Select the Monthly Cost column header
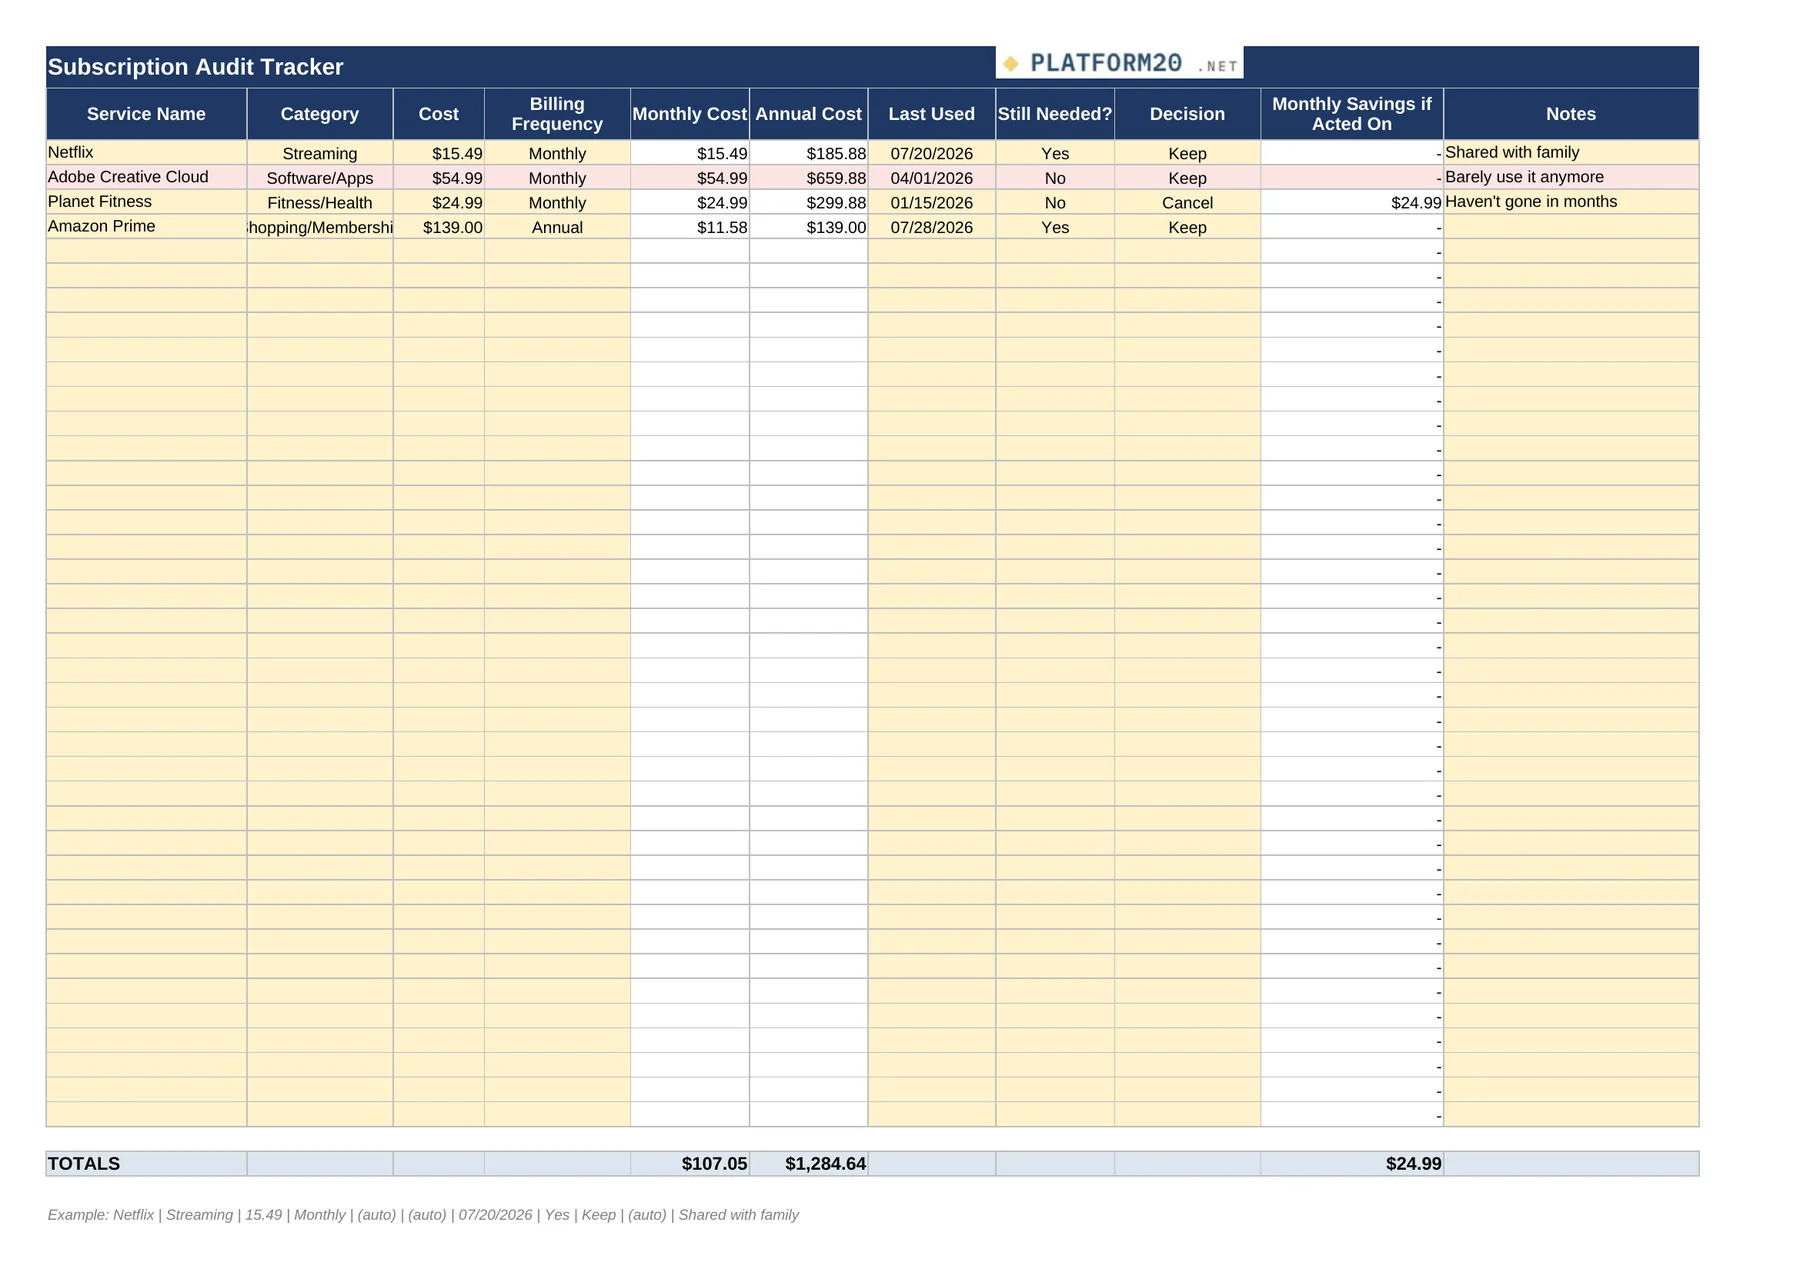The image size is (1800, 1272). tap(690, 114)
